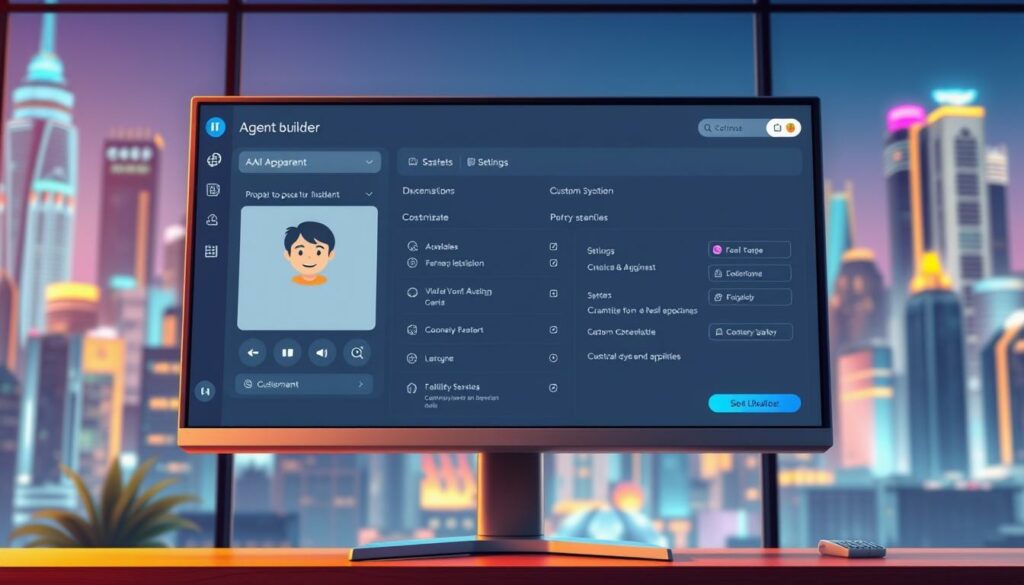Open the AAI Apparent dropdown
This screenshot has width=1024, height=585.
click(309, 162)
